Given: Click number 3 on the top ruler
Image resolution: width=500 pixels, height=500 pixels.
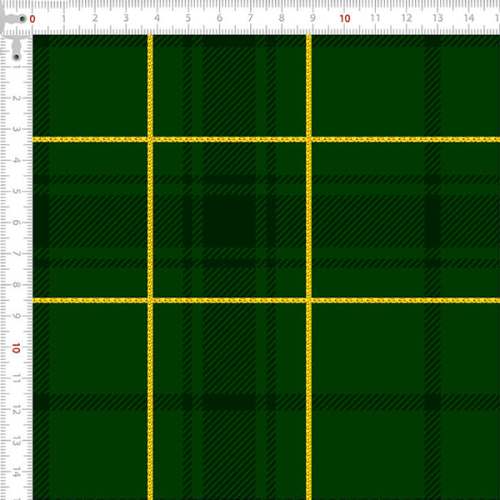Looking at the screenshot, I should coord(126,18).
